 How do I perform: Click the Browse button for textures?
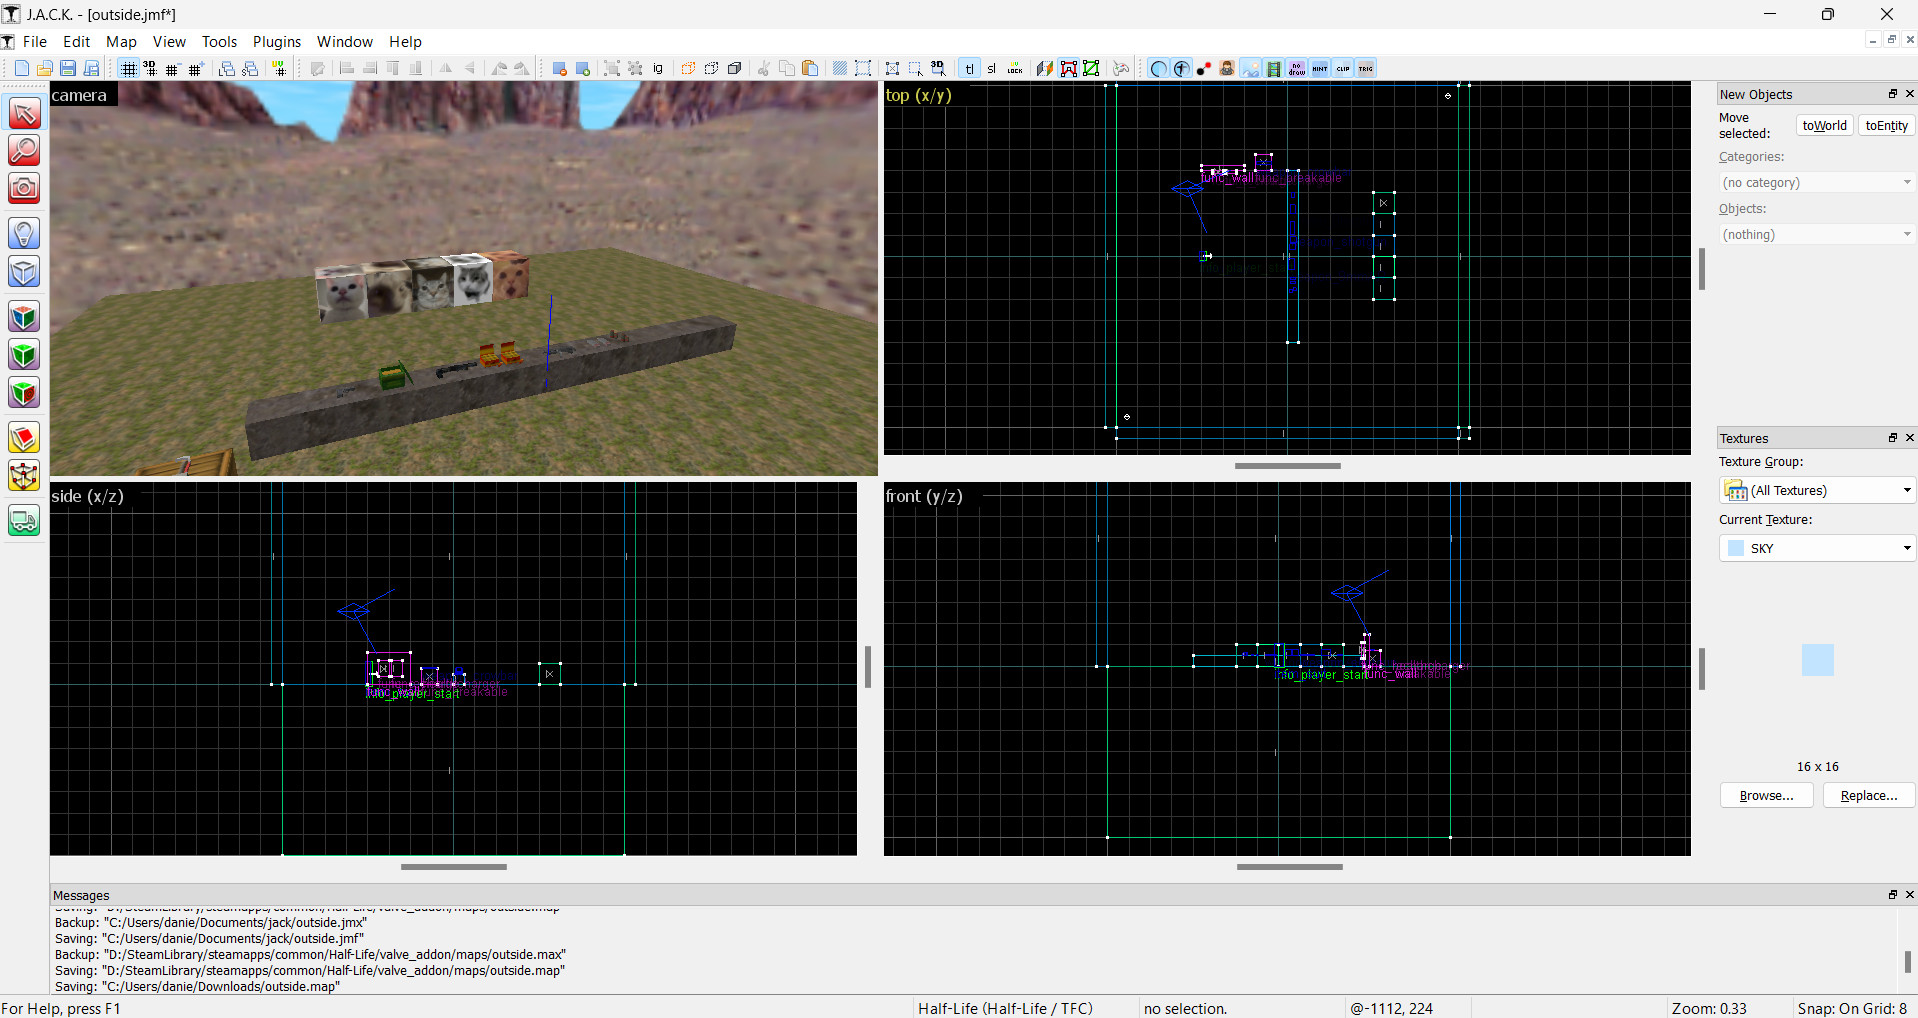pyautogui.click(x=1765, y=795)
